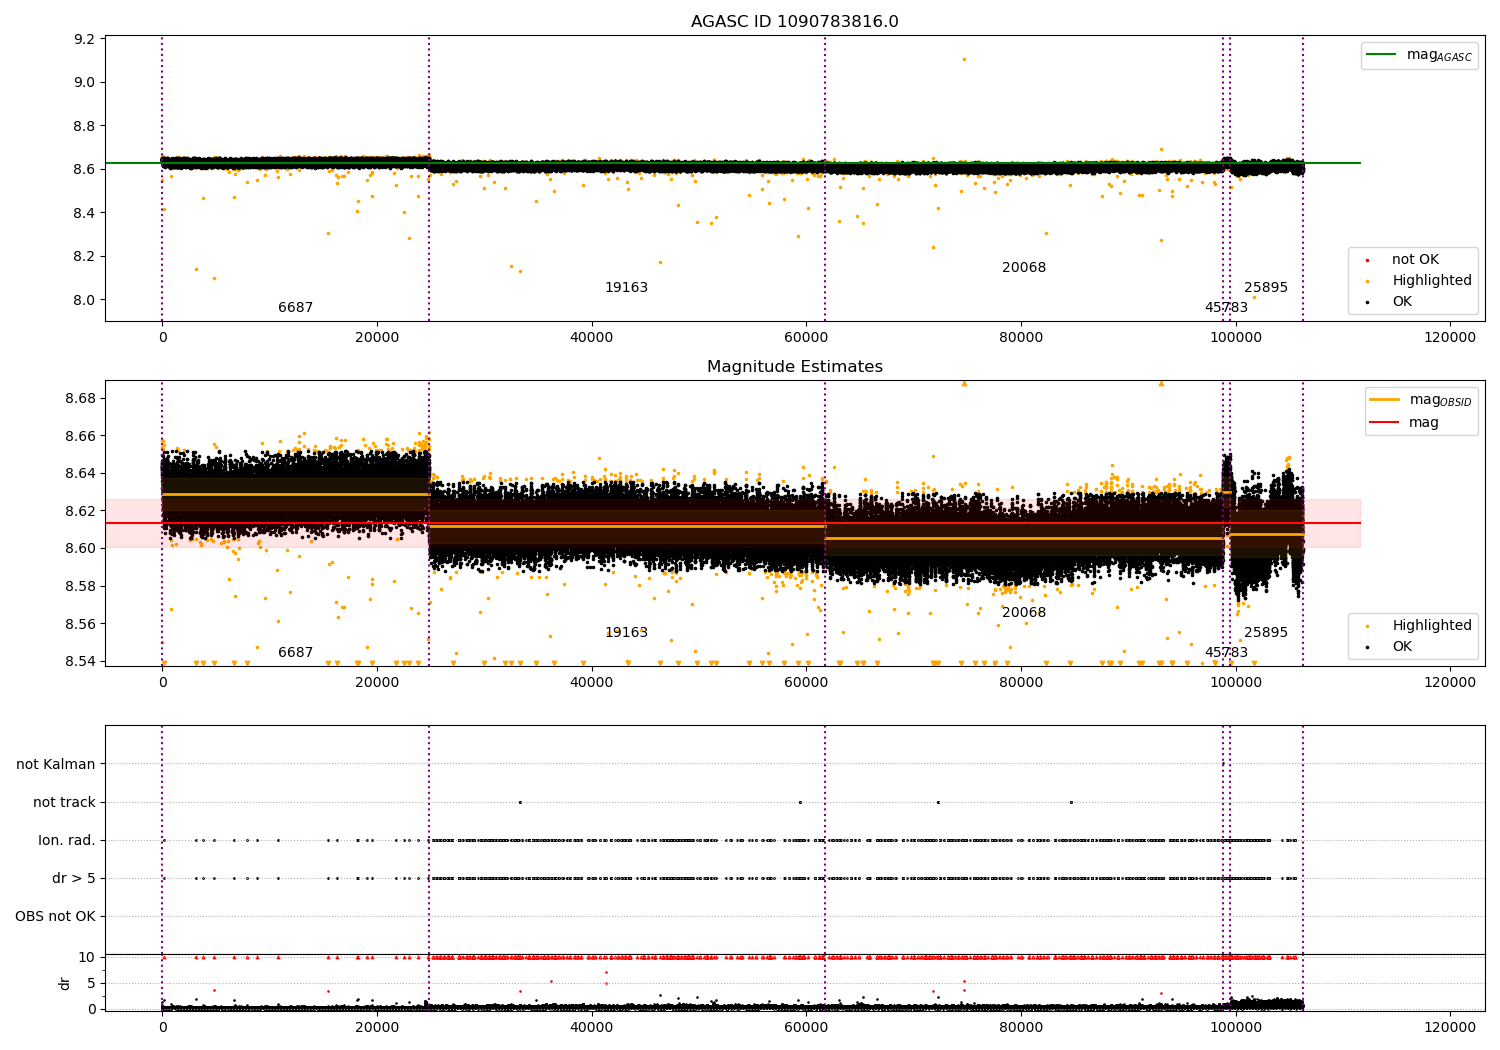
Task: Click the 8.58 y-axis tick label
Action: [x=81, y=587]
